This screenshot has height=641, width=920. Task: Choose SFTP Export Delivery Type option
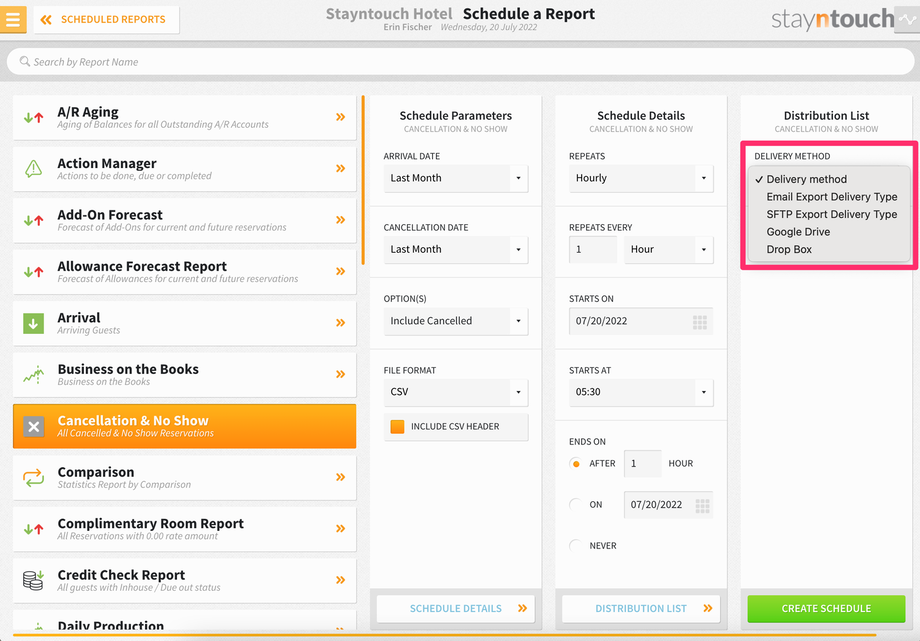829,215
